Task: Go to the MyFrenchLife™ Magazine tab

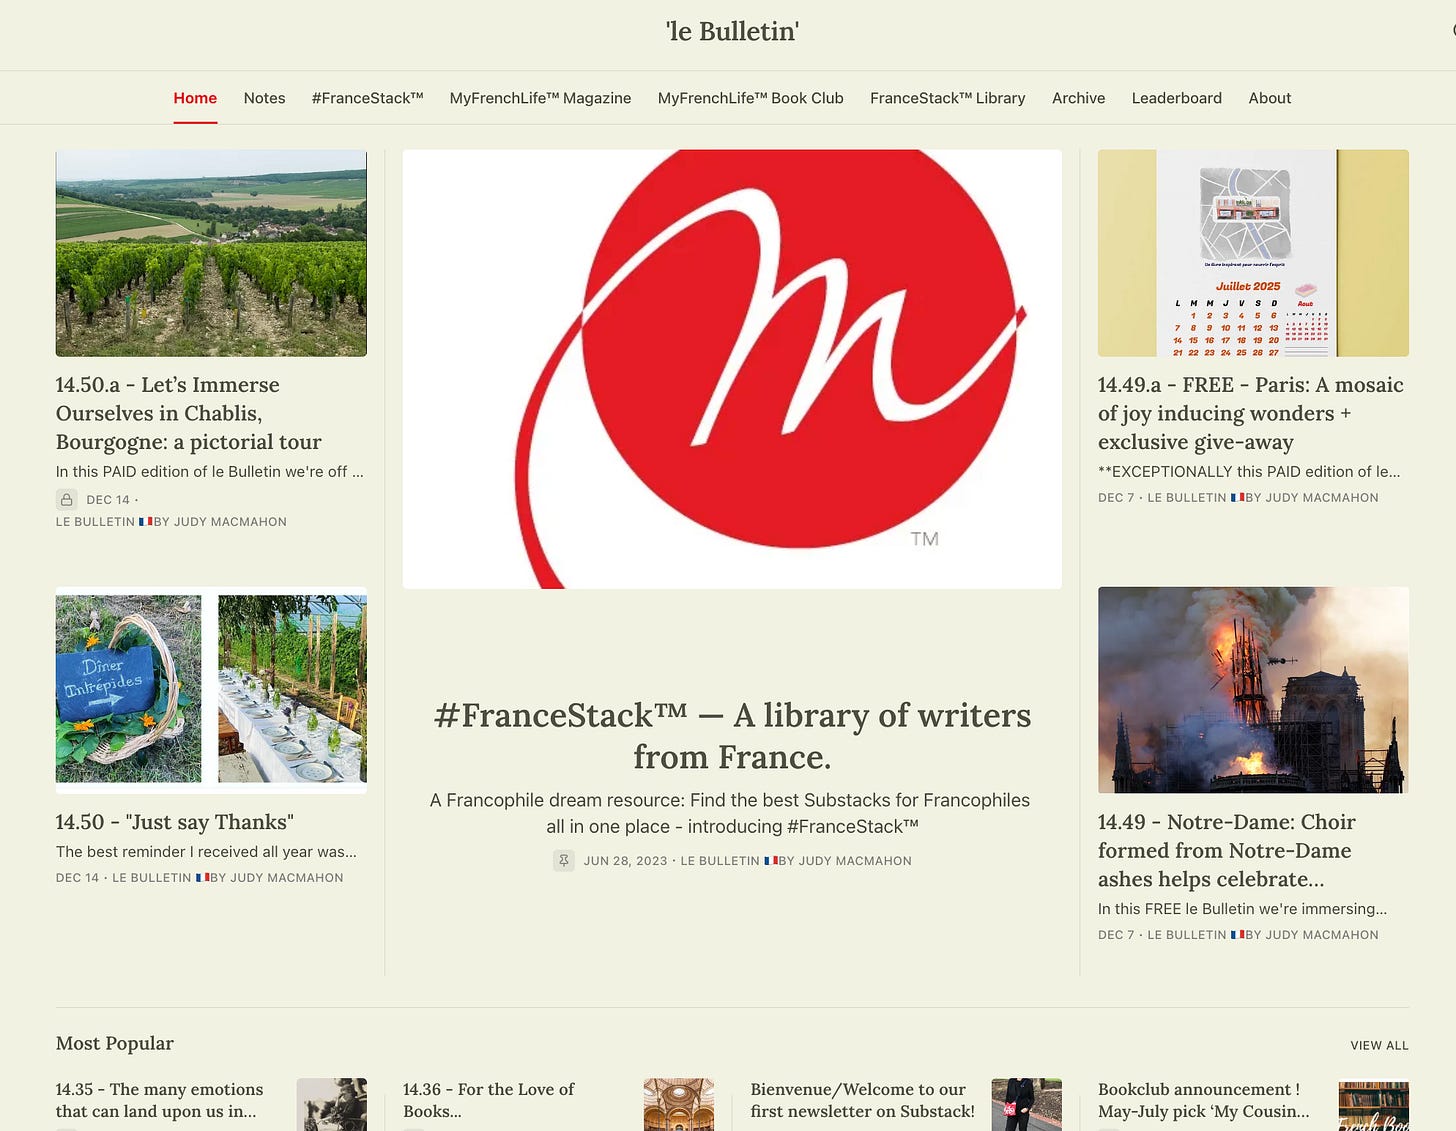Action: [x=540, y=98]
